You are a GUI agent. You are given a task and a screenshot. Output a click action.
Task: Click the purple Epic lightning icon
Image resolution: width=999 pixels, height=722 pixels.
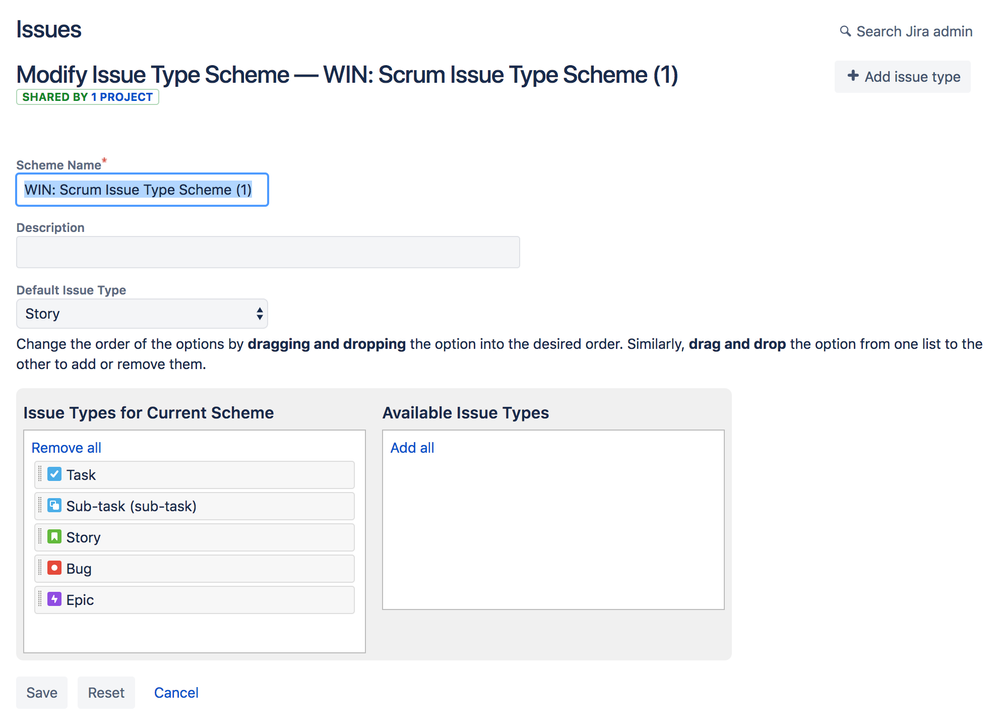(55, 599)
